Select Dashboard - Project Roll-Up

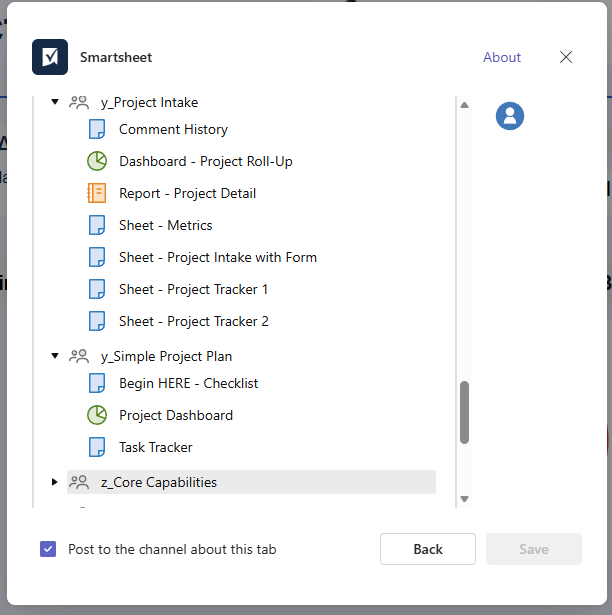(x=206, y=161)
